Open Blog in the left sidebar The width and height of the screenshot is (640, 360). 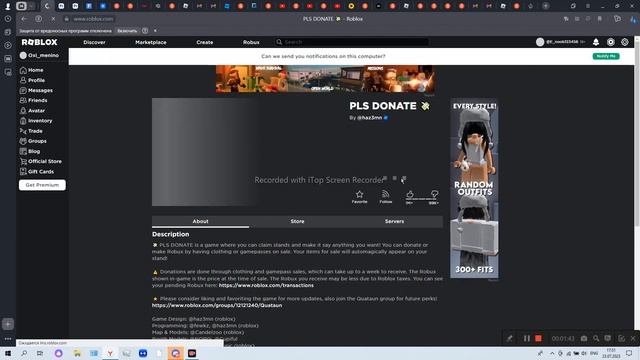pos(30,151)
